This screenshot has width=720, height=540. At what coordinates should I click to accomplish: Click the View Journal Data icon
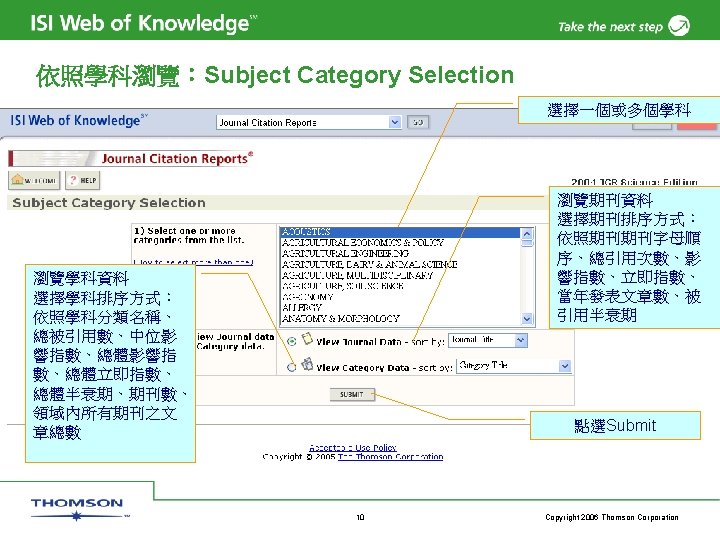(307, 339)
